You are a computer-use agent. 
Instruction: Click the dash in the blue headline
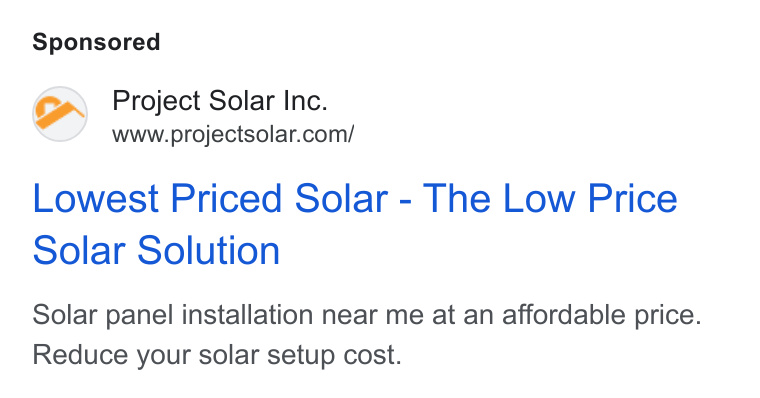[x=406, y=200]
